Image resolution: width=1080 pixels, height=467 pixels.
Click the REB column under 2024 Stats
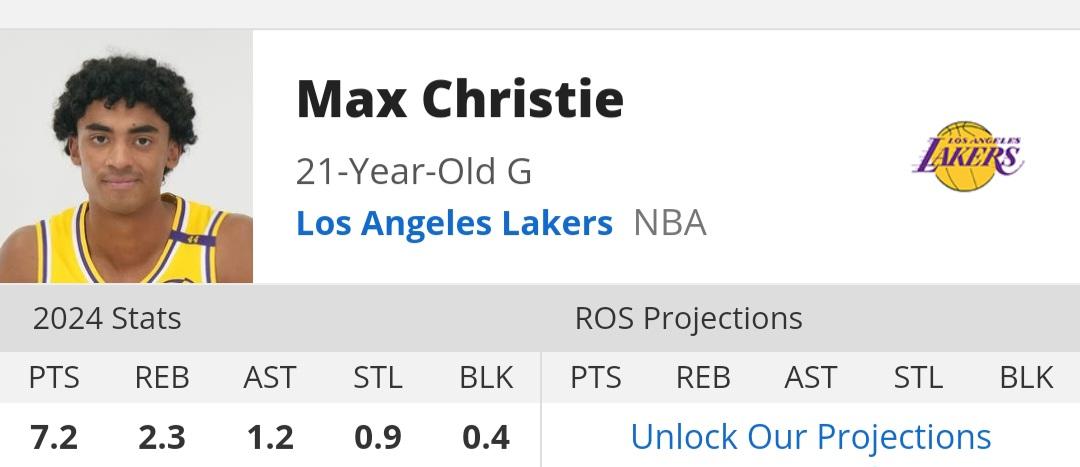(x=162, y=377)
